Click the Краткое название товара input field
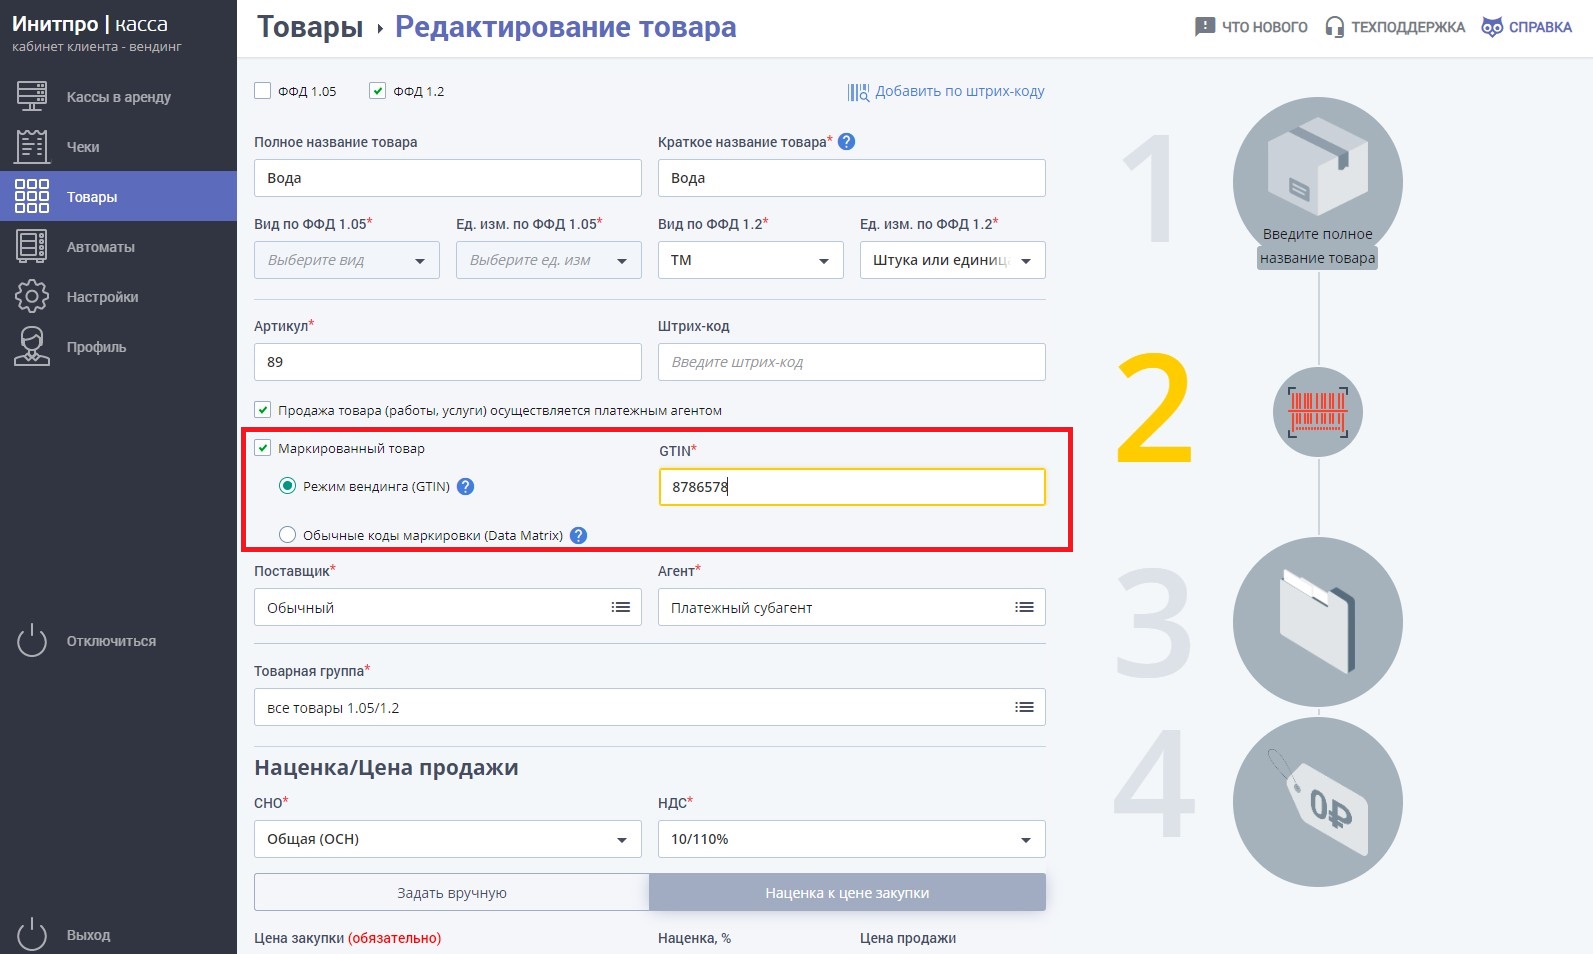 tap(852, 178)
